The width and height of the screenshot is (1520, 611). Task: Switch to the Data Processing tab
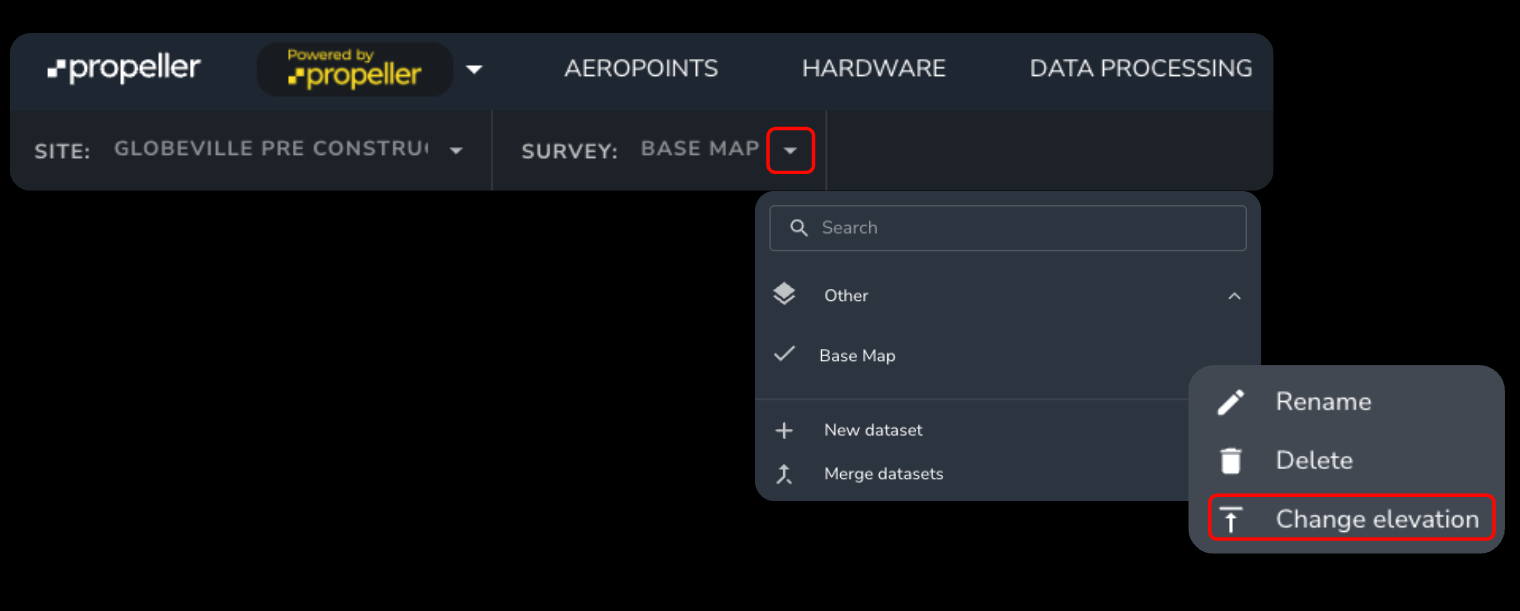[1140, 69]
